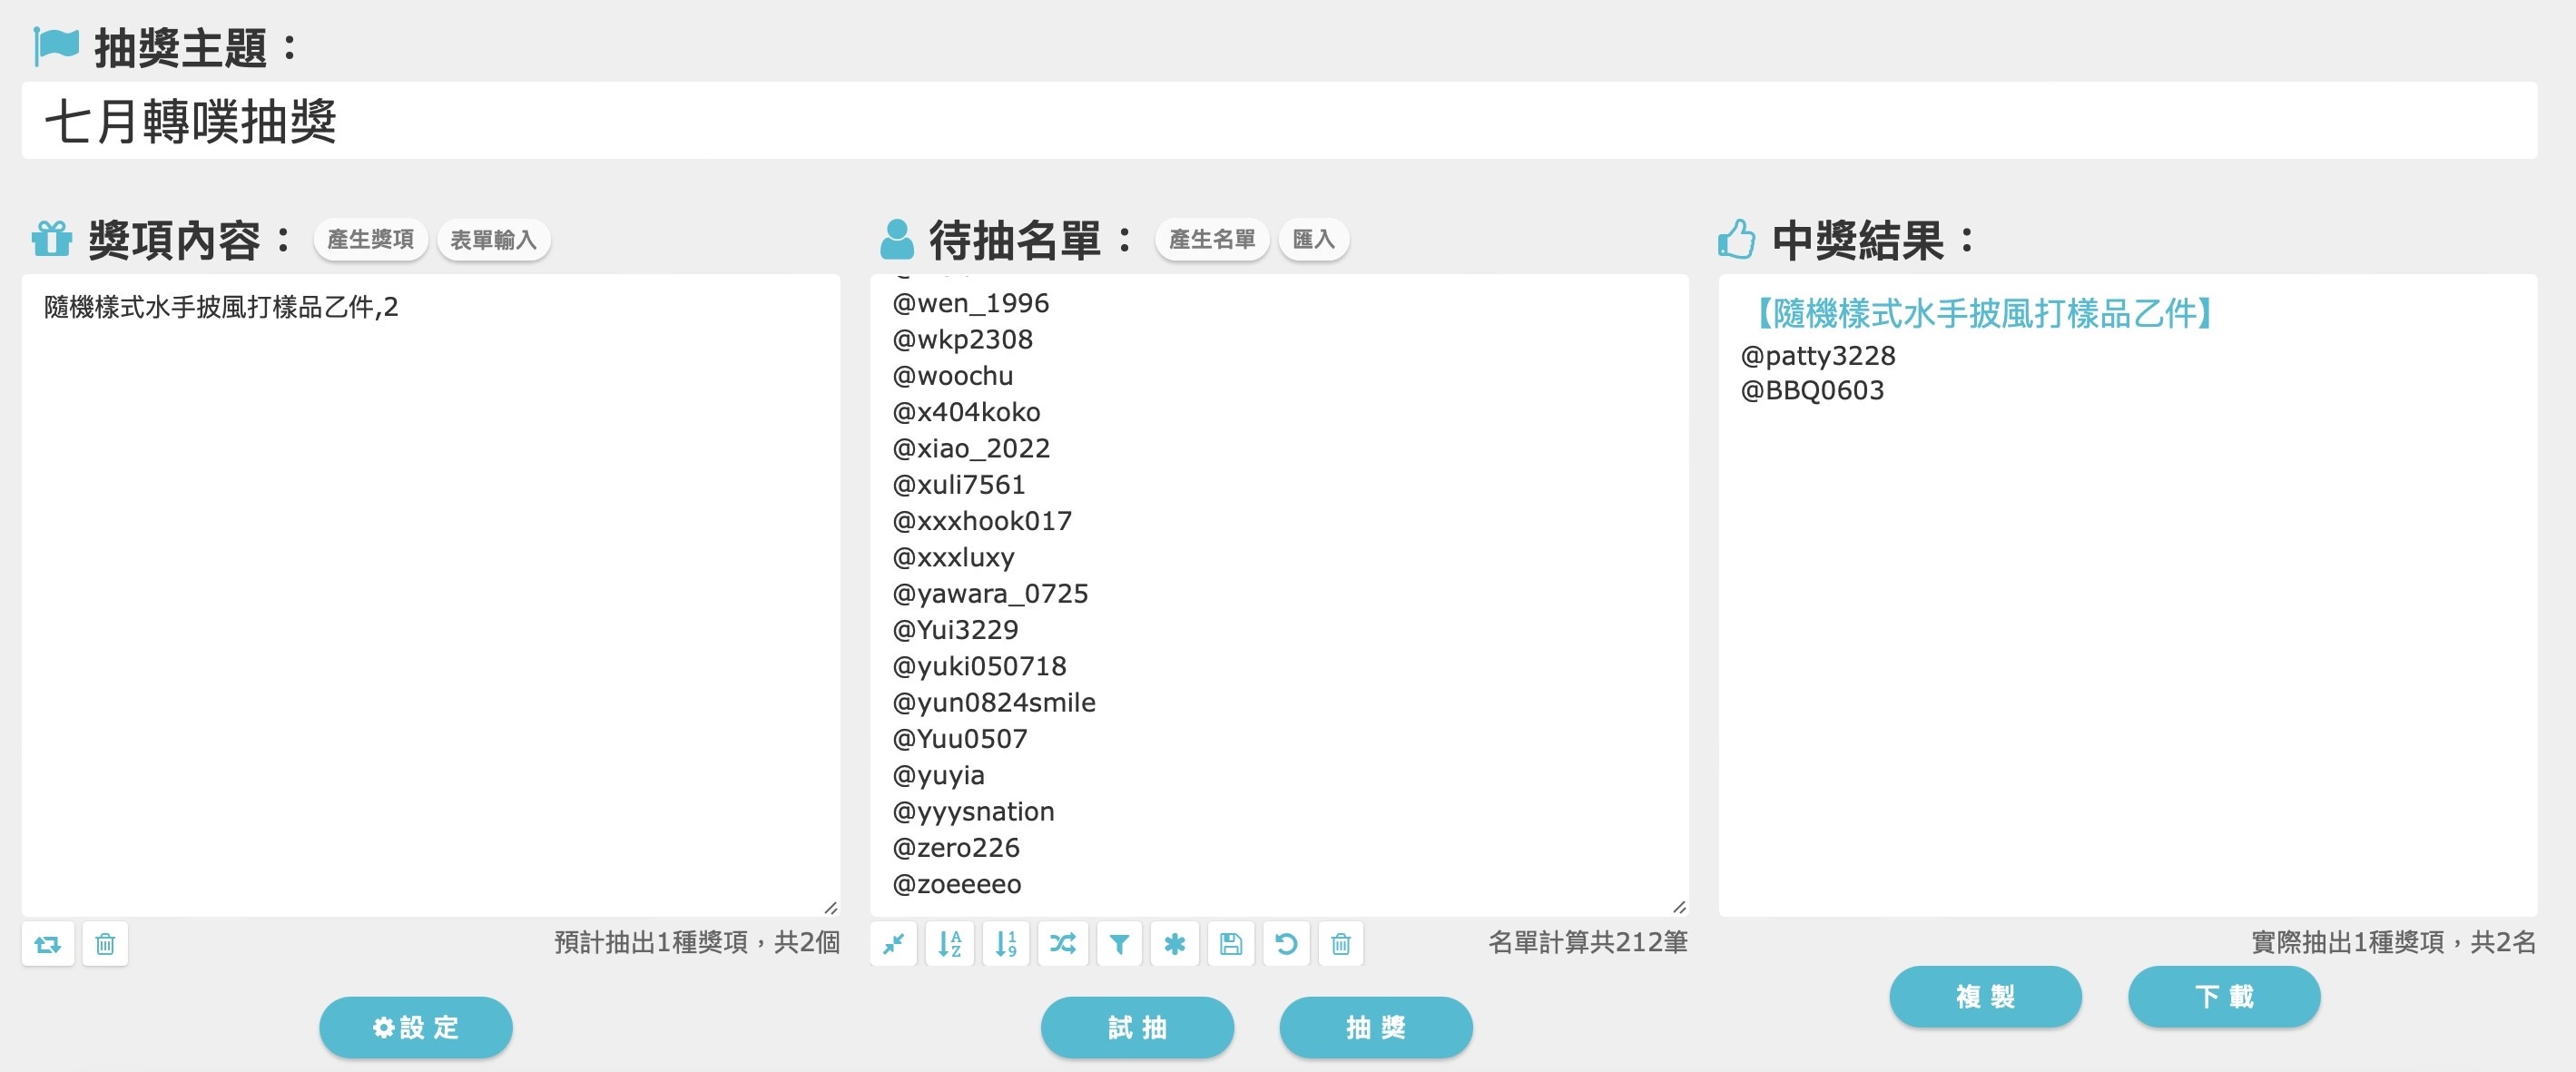Click the trash icon under name list
2576x1072 pixels.
click(x=1341, y=943)
